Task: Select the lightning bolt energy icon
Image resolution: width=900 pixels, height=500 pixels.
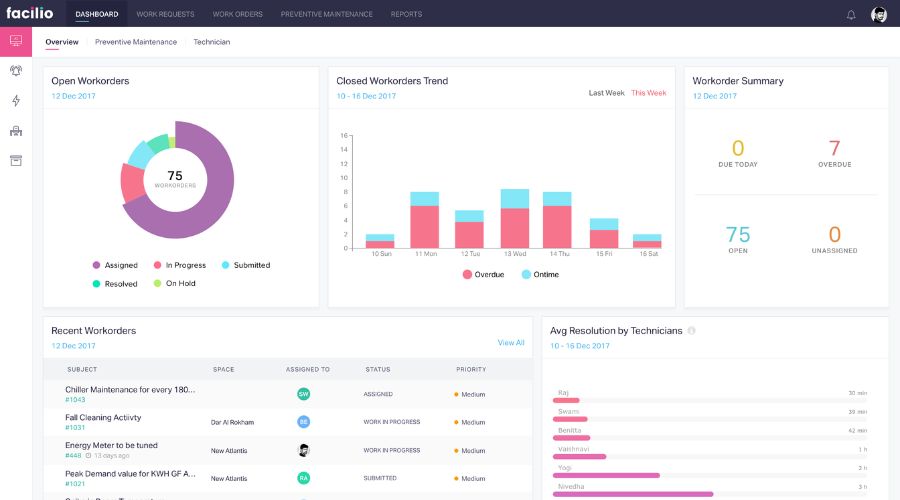Action: tap(16, 101)
